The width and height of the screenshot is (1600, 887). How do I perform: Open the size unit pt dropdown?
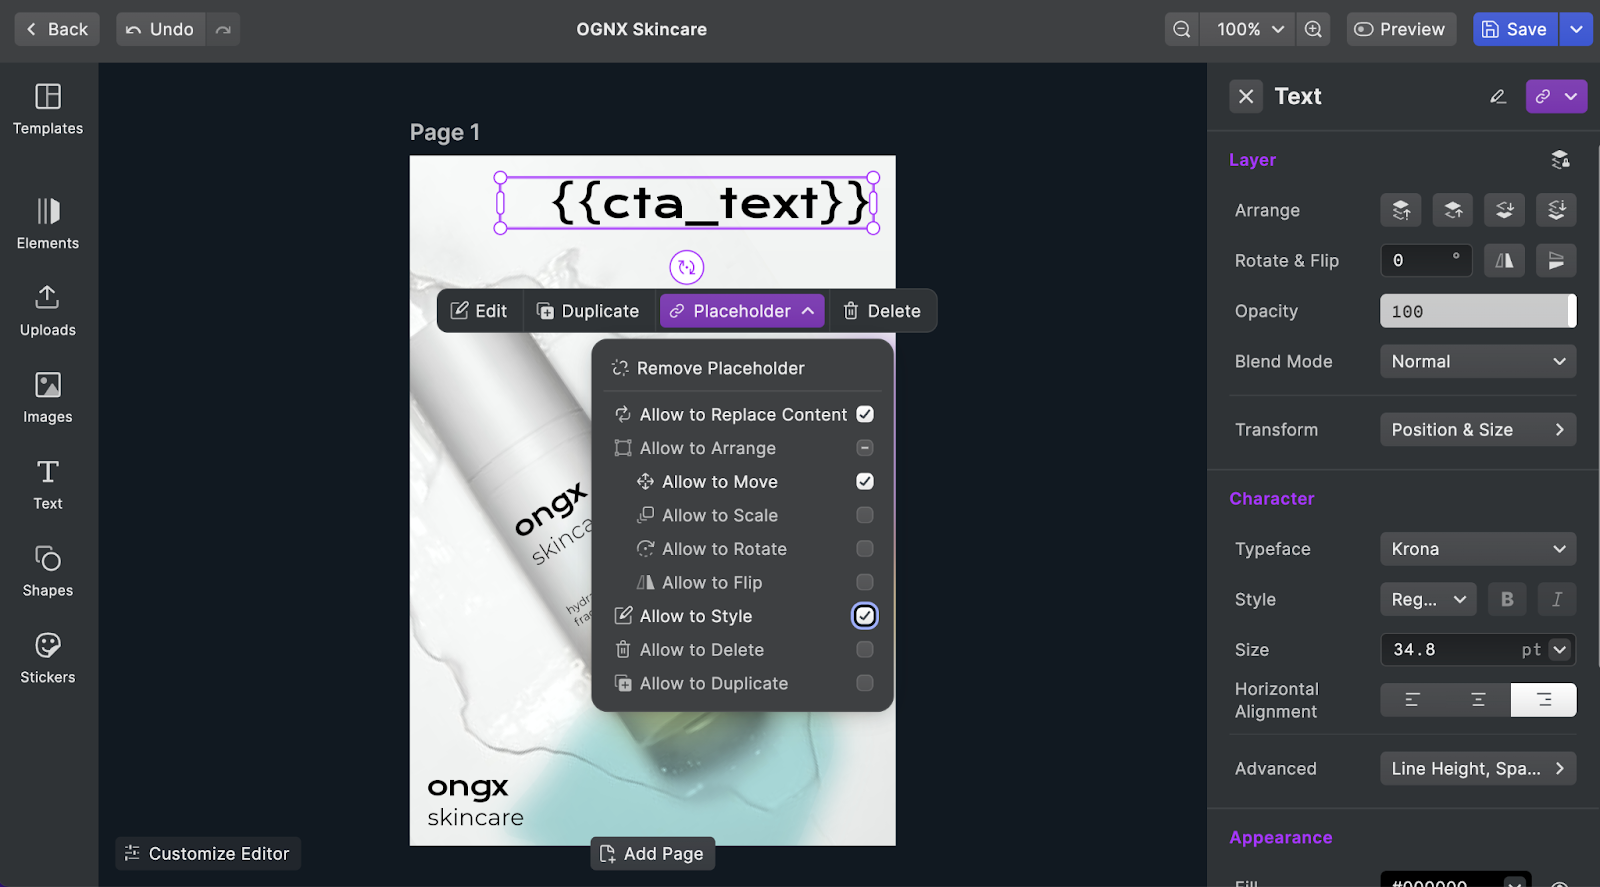tap(1560, 650)
